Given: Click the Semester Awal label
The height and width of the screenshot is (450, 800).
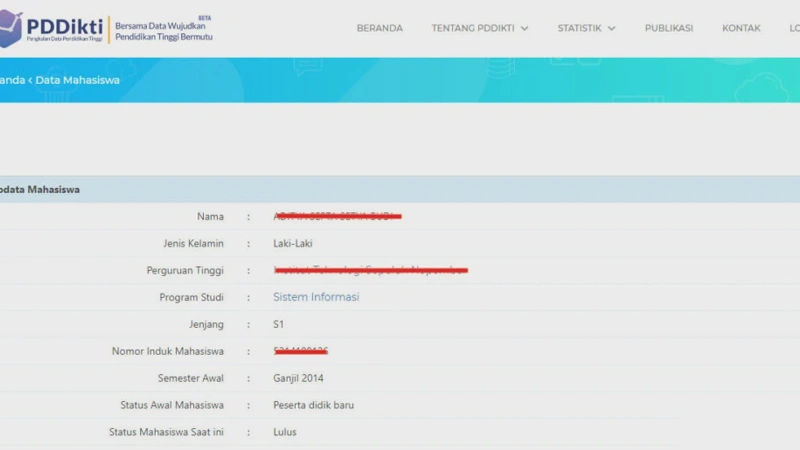Looking at the screenshot, I should click(x=191, y=378).
